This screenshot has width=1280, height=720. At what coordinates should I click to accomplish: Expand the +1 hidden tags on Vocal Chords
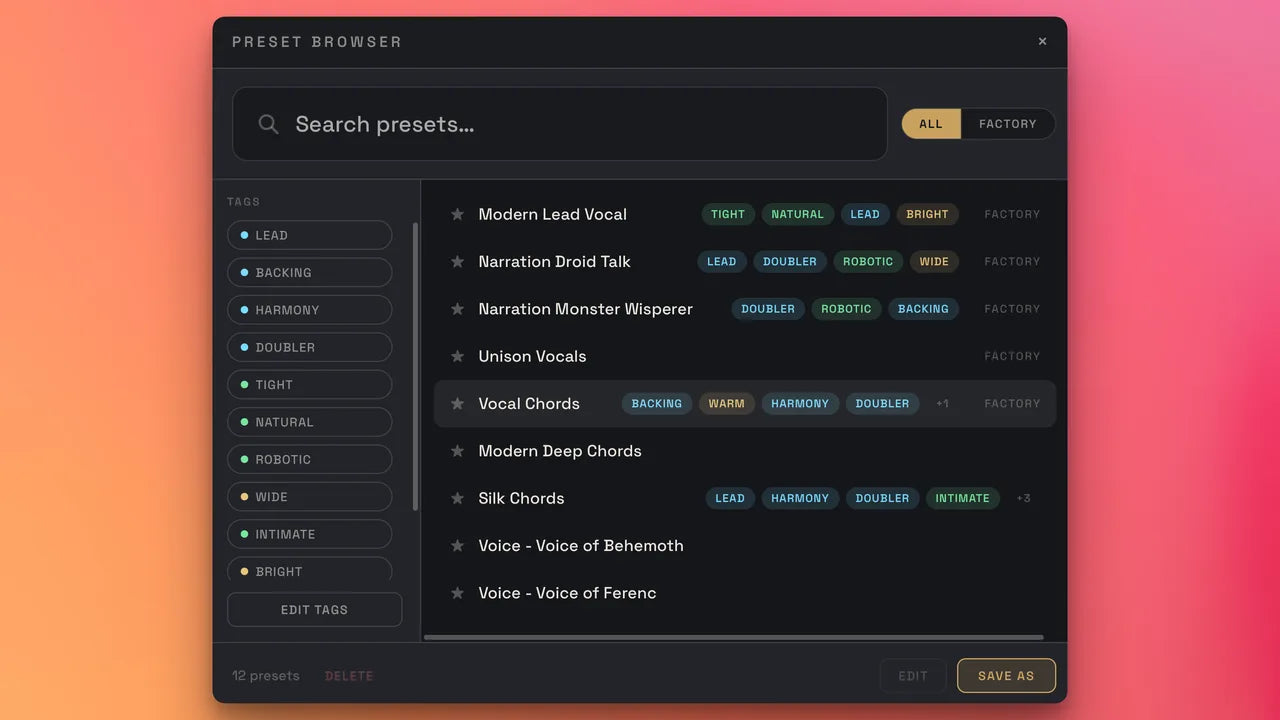click(x=942, y=403)
